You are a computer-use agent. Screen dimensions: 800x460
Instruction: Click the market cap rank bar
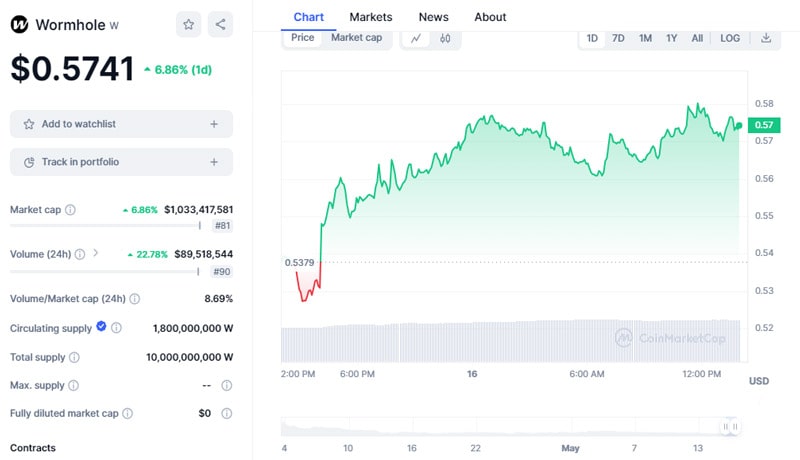[x=105, y=225]
